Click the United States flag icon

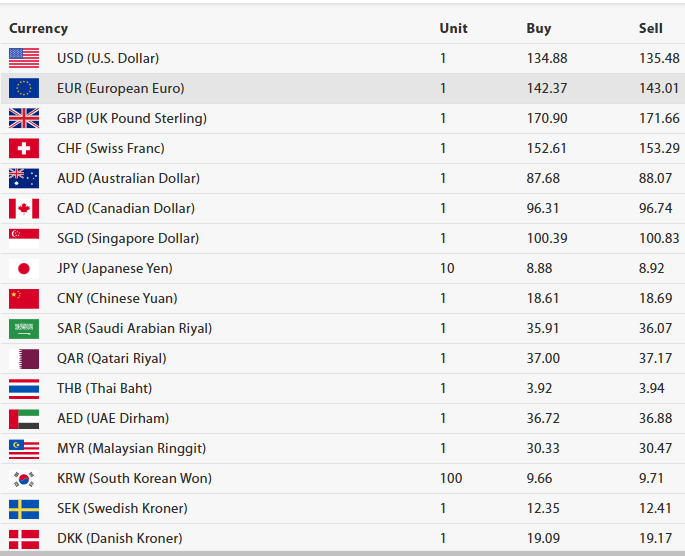pyautogui.click(x=23, y=58)
